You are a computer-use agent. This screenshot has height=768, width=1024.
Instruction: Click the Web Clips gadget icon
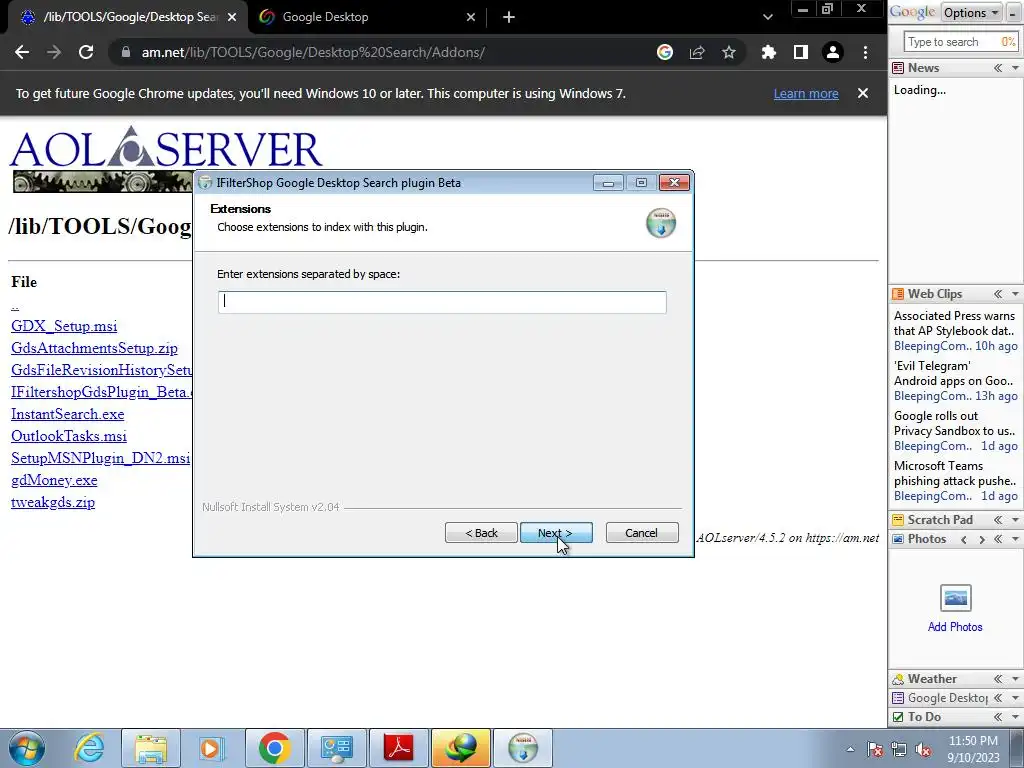click(898, 294)
